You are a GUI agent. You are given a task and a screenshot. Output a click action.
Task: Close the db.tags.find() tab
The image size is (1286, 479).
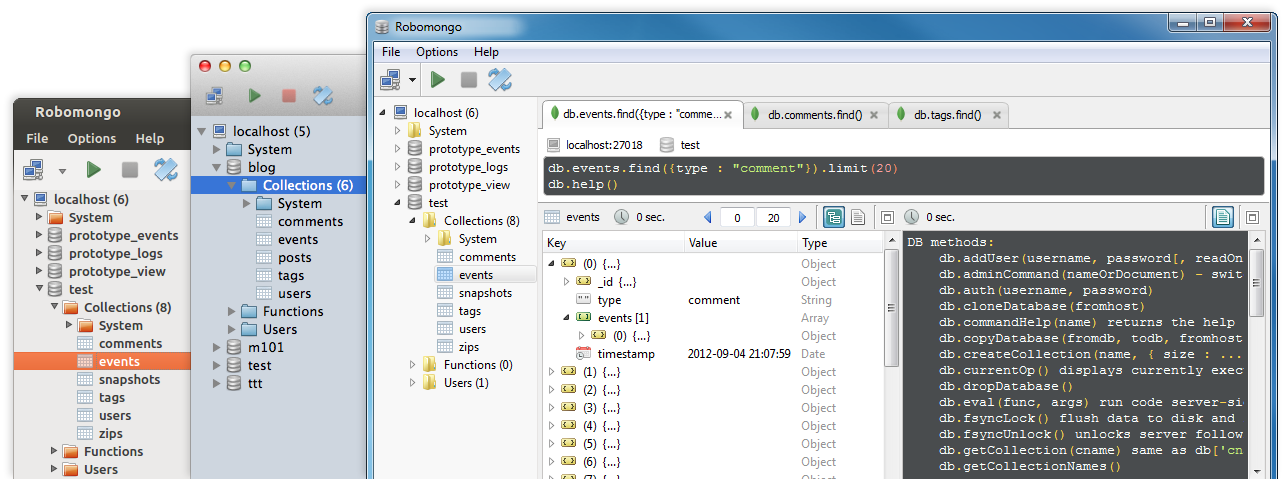995,115
